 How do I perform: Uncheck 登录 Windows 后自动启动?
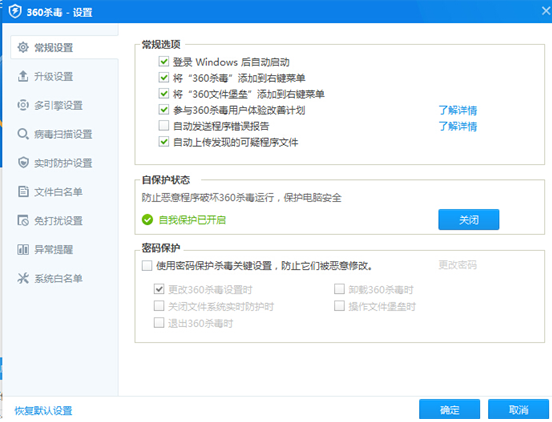164,62
